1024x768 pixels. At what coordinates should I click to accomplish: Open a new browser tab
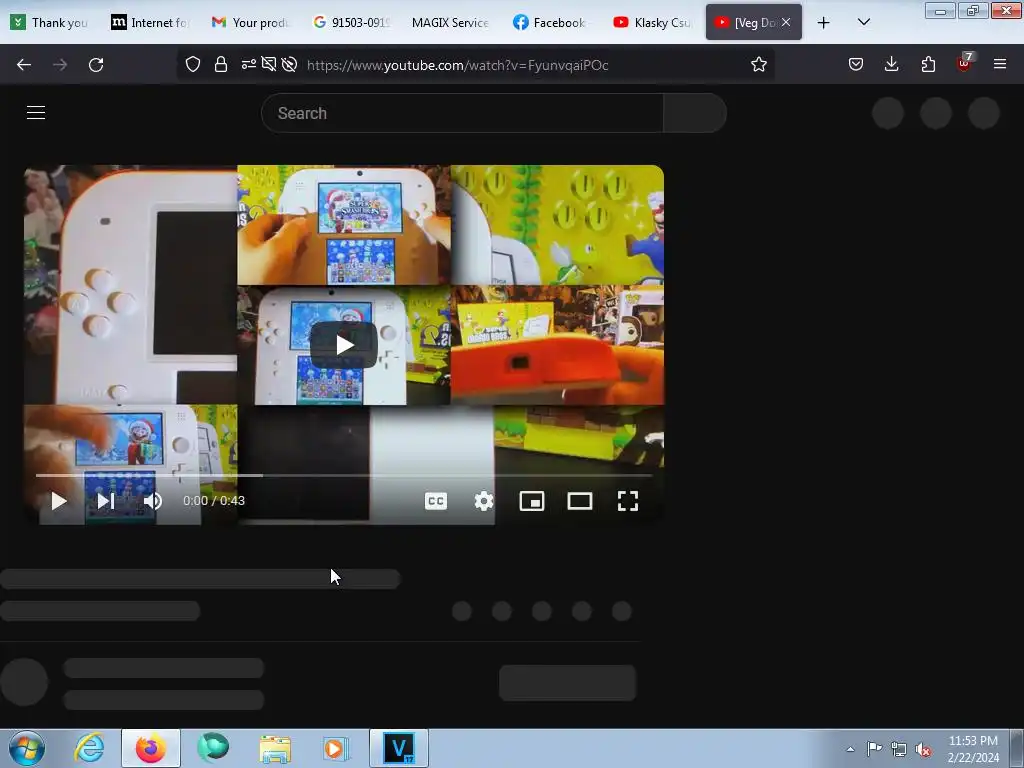coord(824,23)
